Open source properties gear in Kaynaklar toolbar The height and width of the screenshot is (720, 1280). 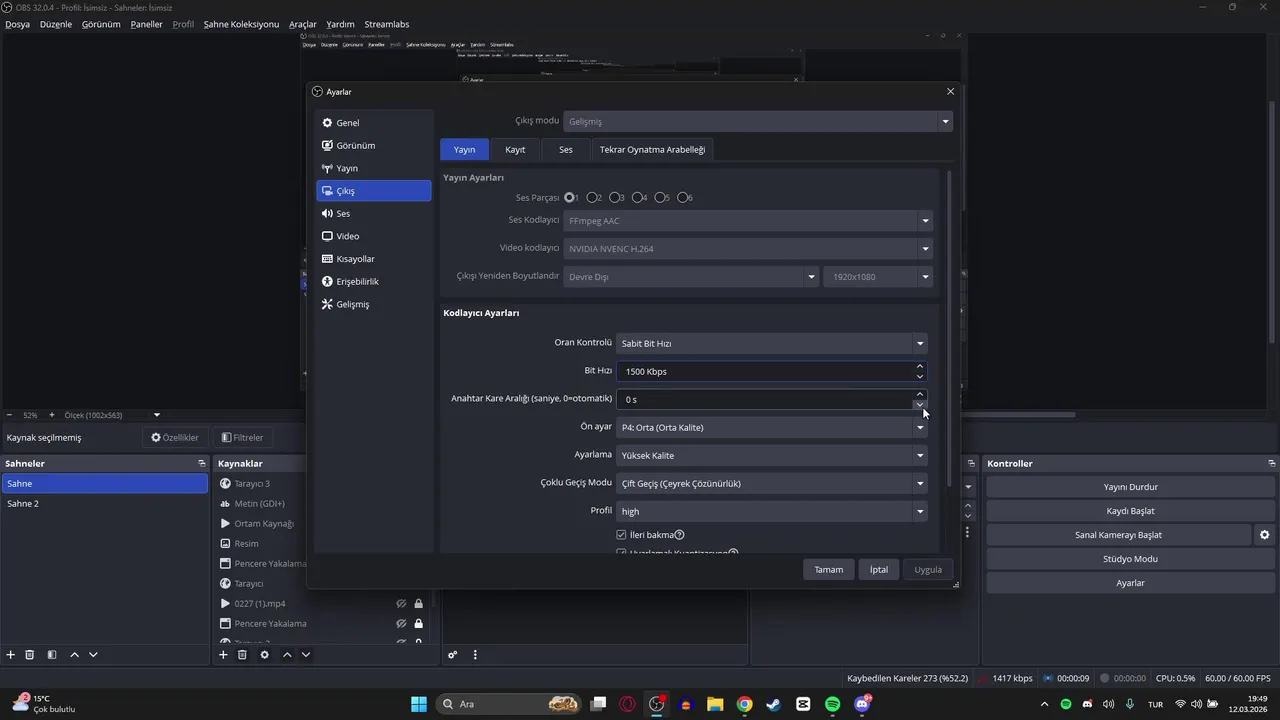click(x=264, y=655)
